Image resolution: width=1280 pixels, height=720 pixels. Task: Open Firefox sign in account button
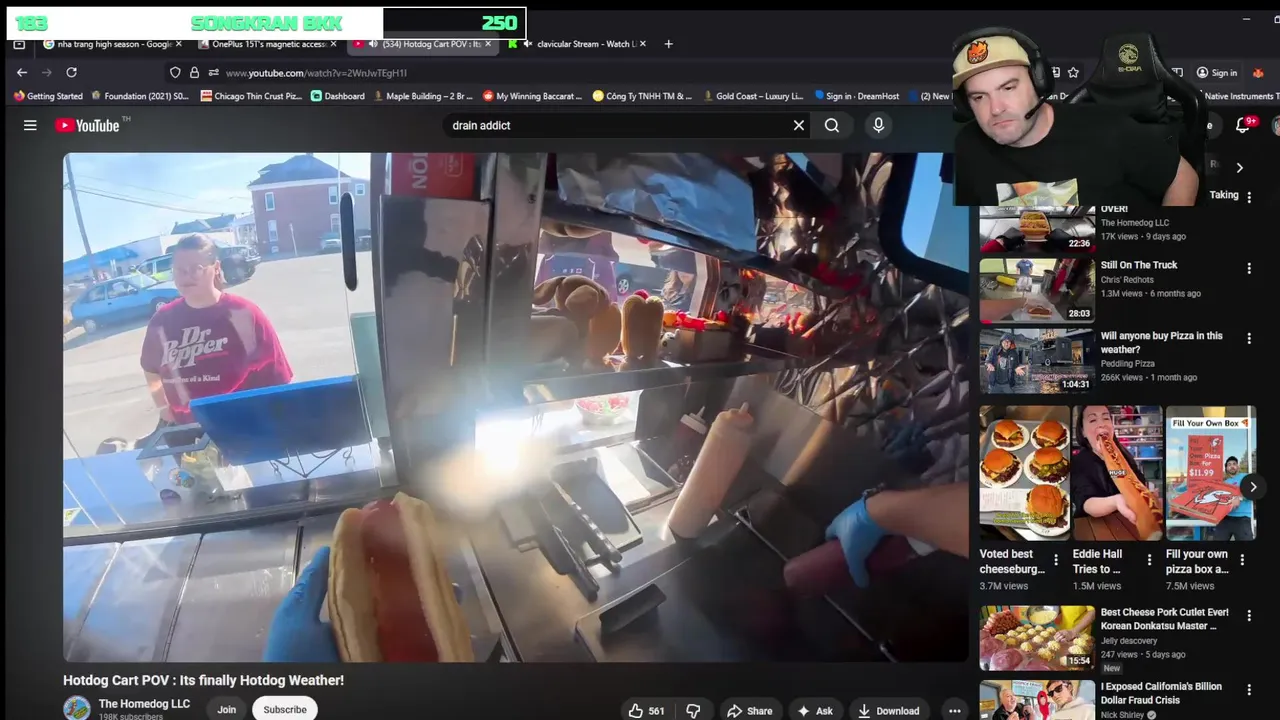click(x=1217, y=72)
